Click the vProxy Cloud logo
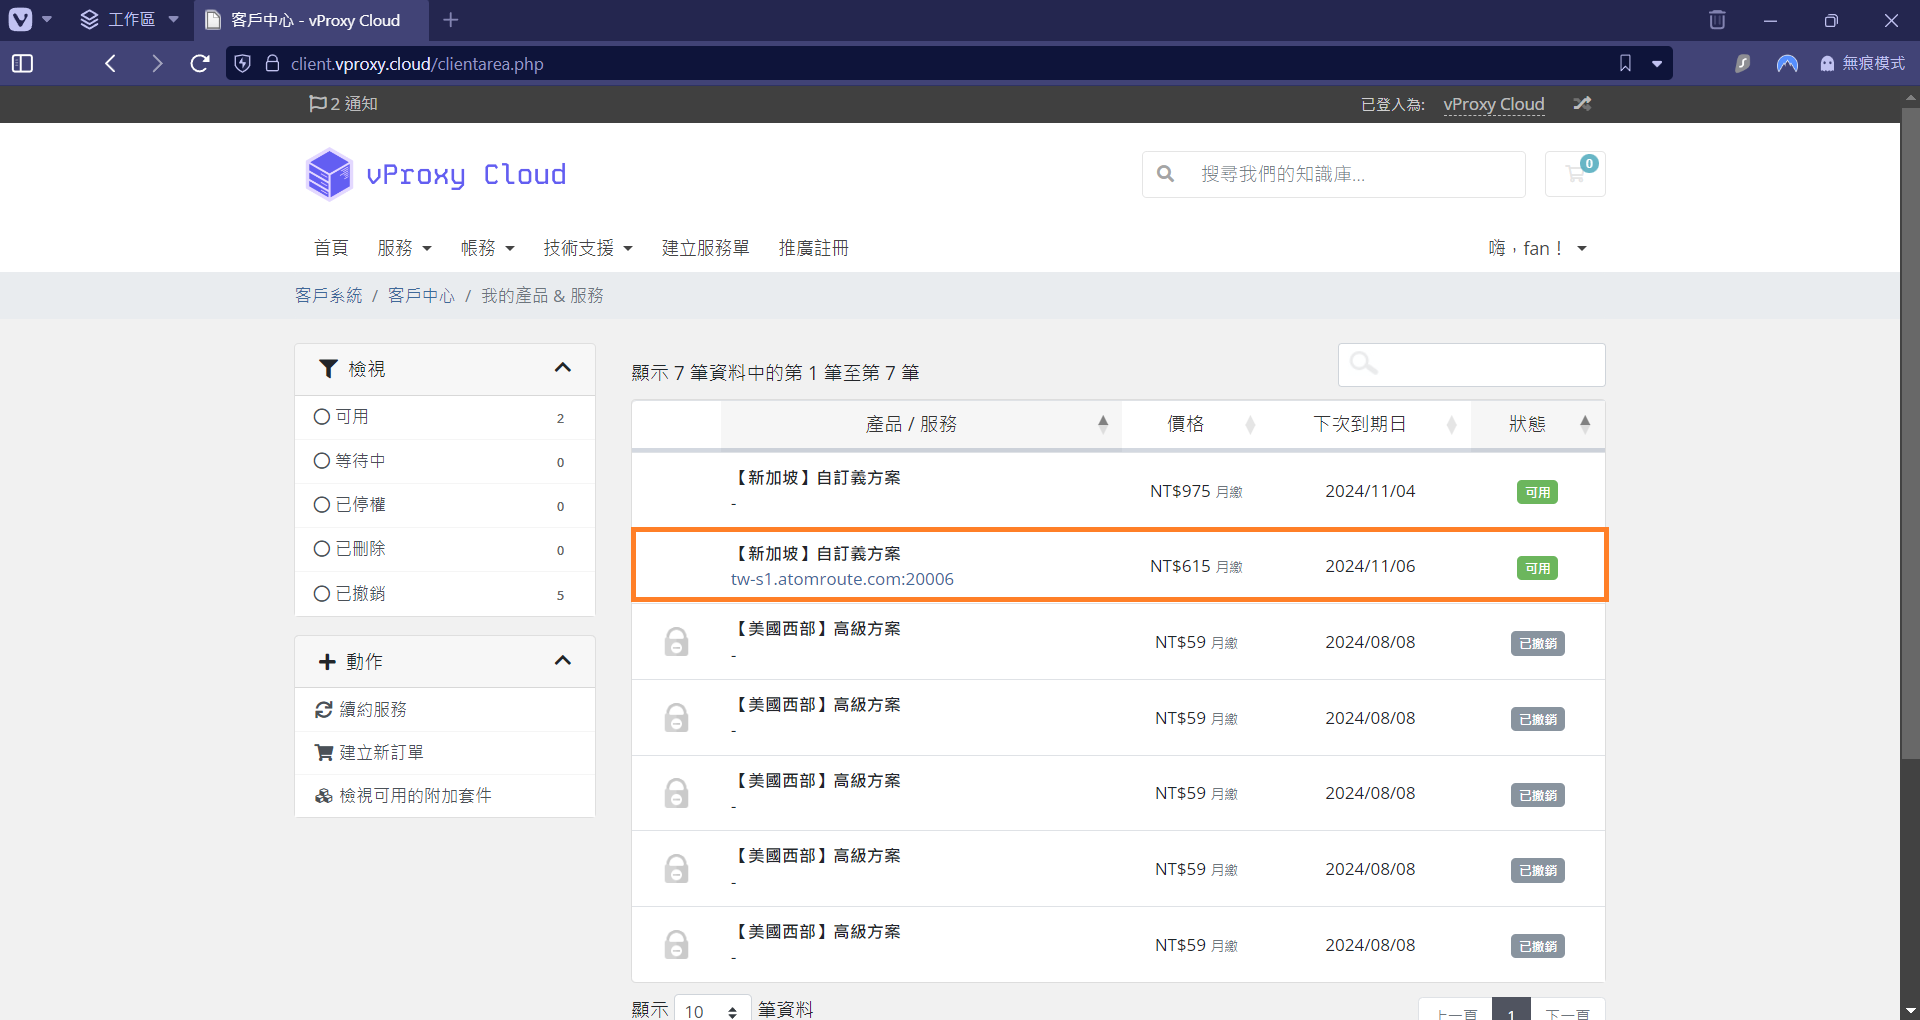 coord(436,175)
